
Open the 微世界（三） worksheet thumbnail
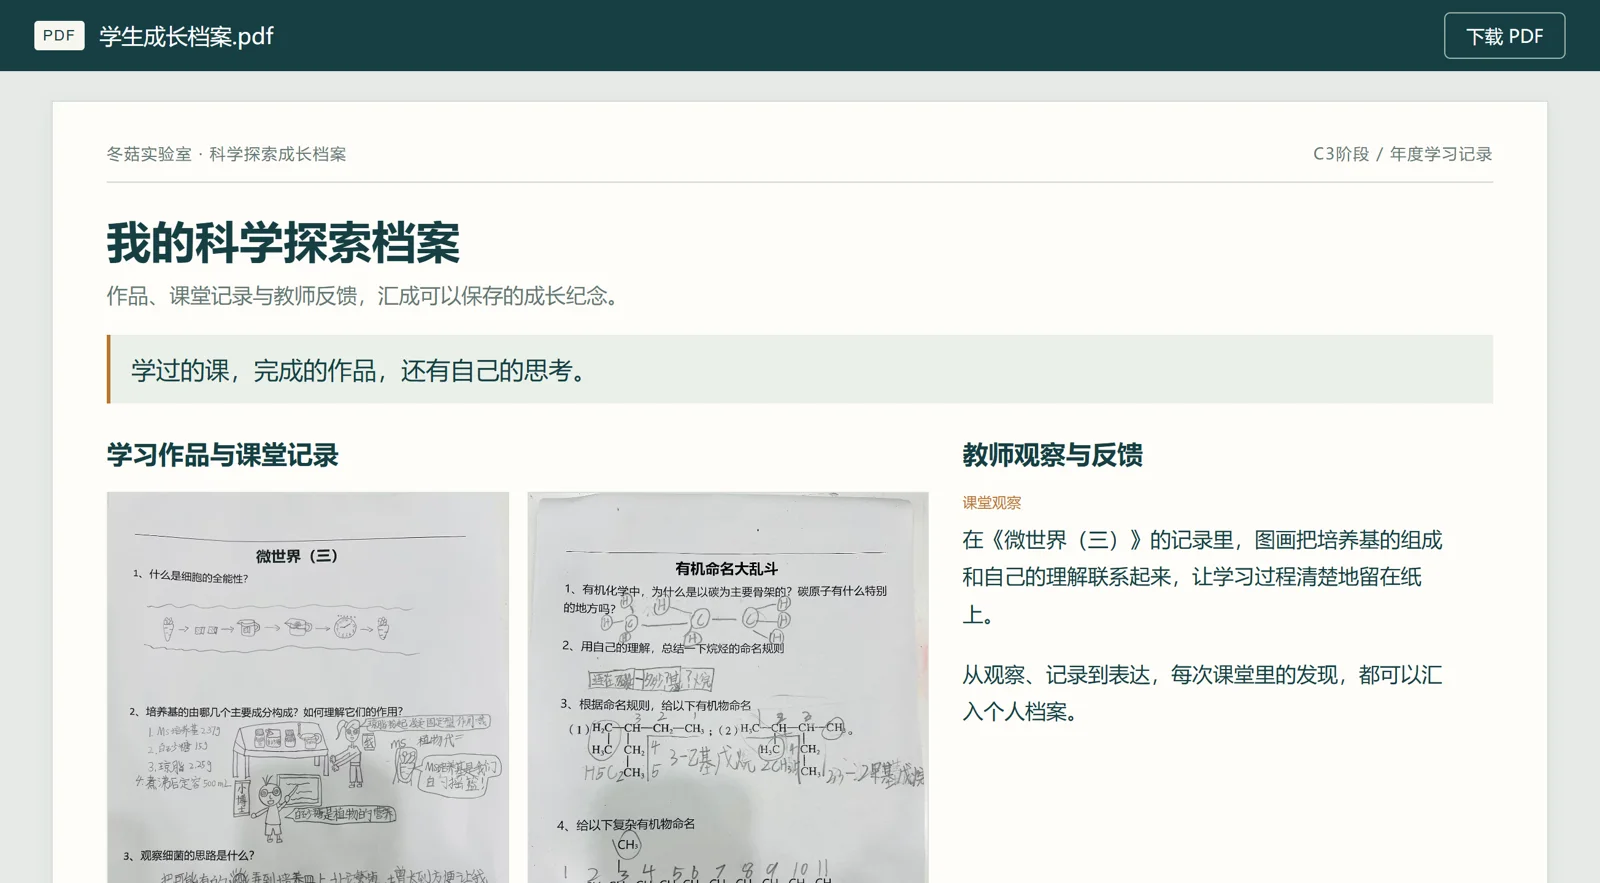tap(308, 687)
